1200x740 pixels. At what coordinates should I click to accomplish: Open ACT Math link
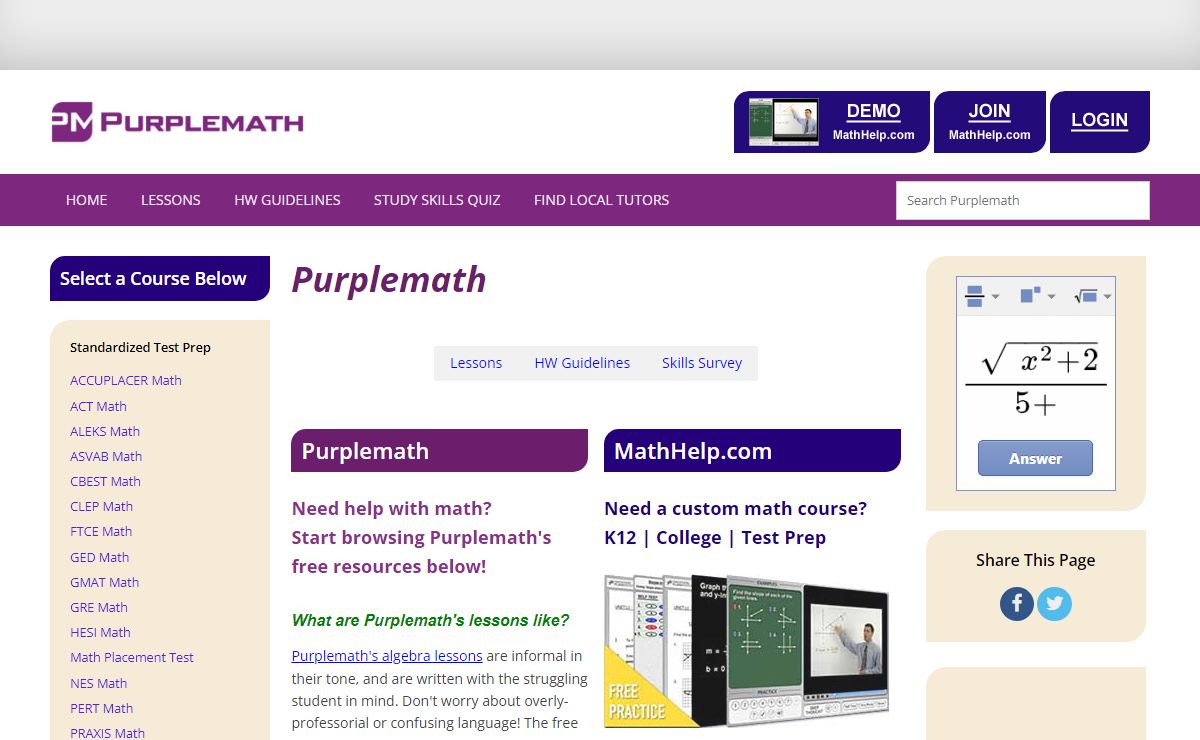[x=98, y=406]
